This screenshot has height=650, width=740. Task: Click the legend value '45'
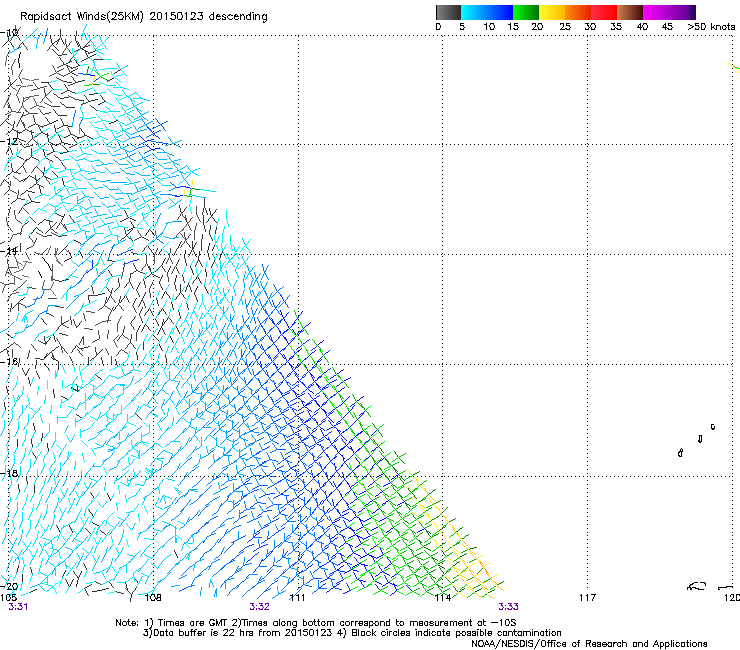667,27
